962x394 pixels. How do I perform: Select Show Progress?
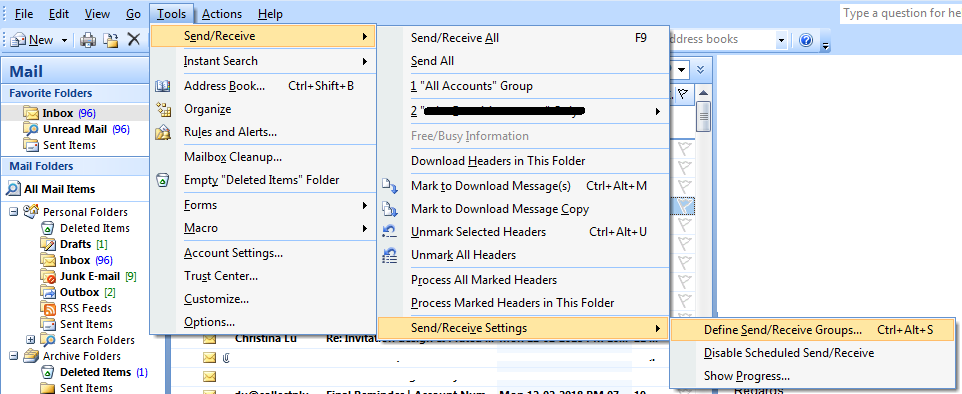pos(813,376)
